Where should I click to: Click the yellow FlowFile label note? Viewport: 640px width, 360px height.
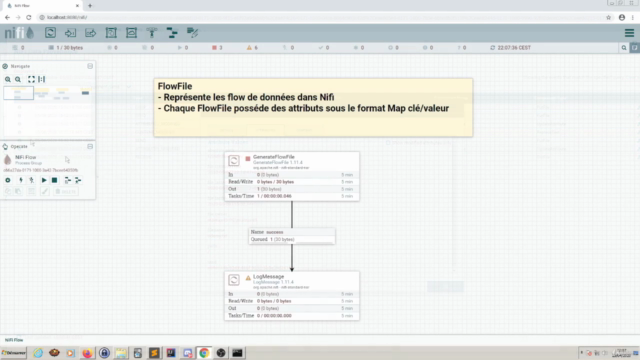tap(313, 108)
